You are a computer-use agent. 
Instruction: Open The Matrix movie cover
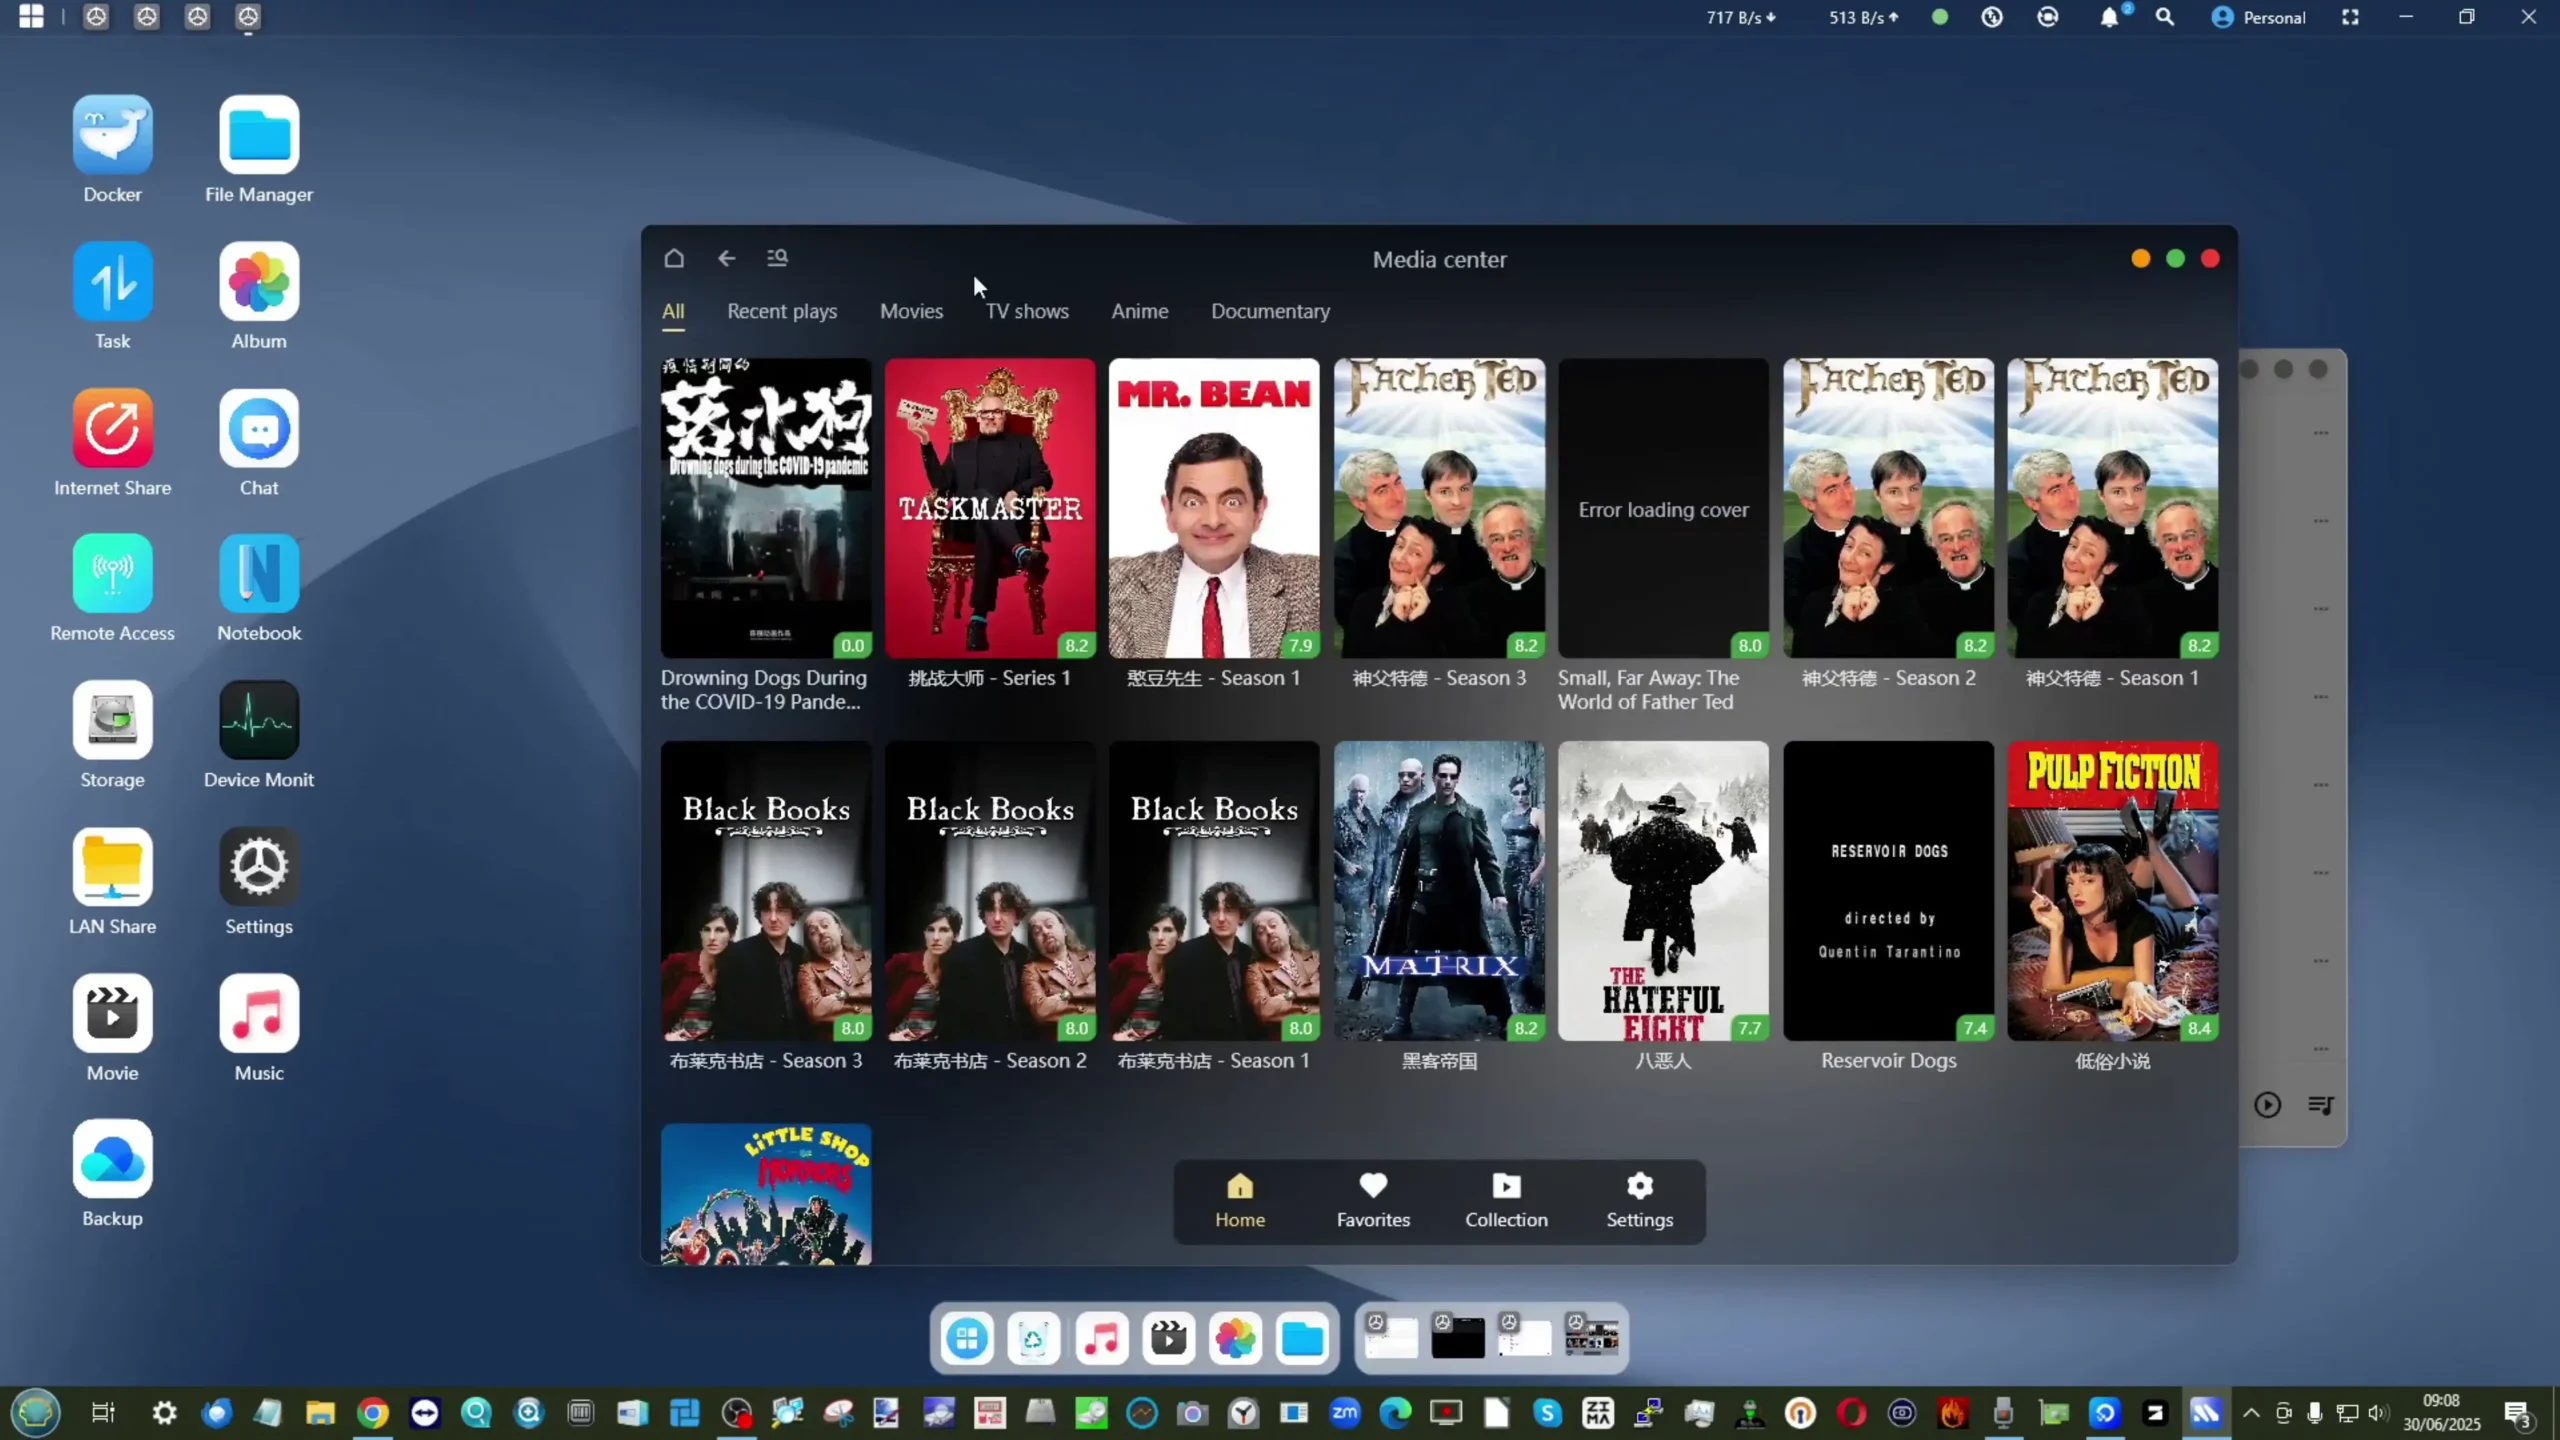click(x=1439, y=890)
